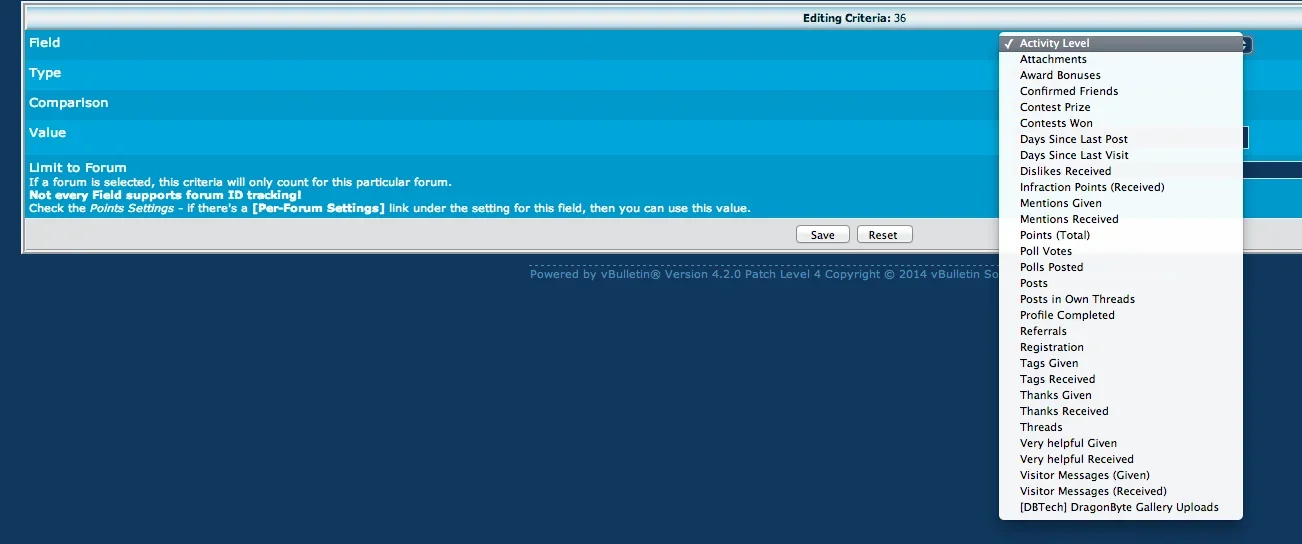Choose DragonByte Gallery Uploads option
This screenshot has height=544, width=1302.
click(1121, 507)
